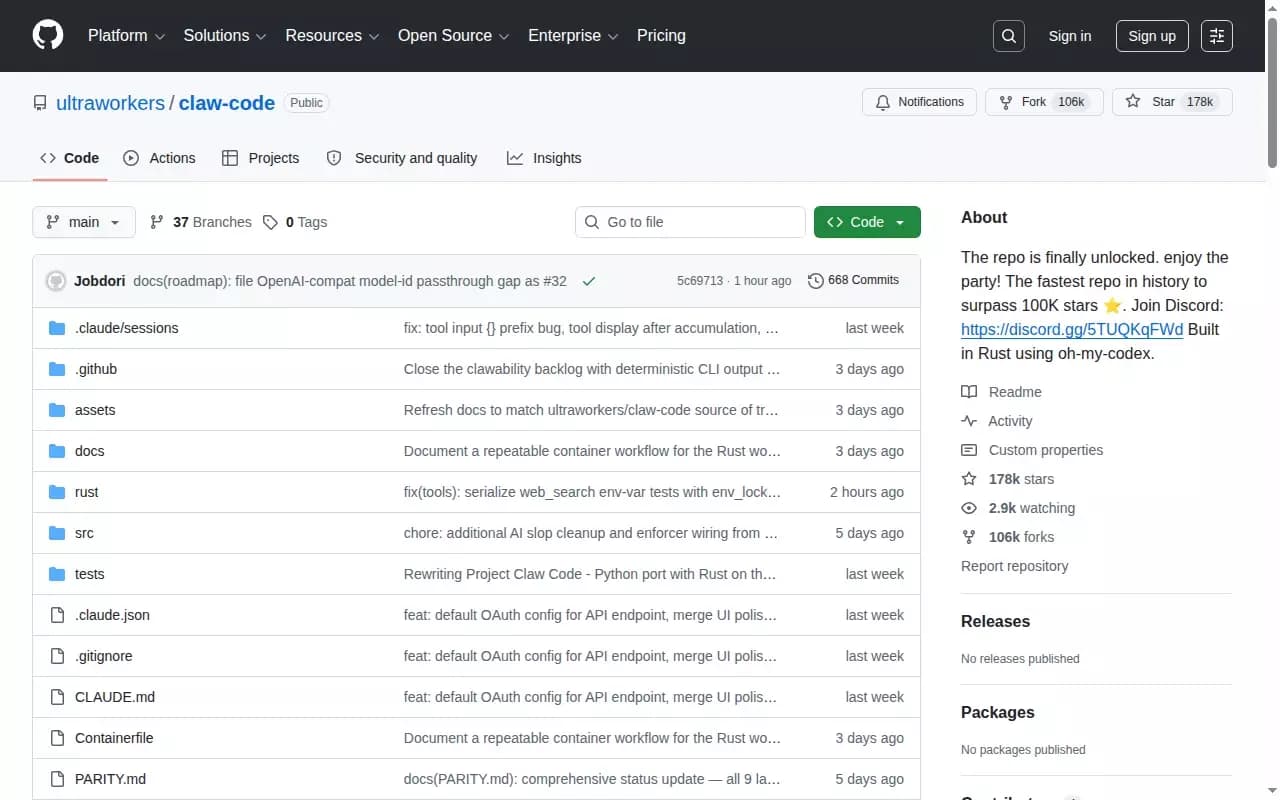Click the file icon beside CLAUDE.md
The height and width of the screenshot is (800, 1280).
coord(57,697)
